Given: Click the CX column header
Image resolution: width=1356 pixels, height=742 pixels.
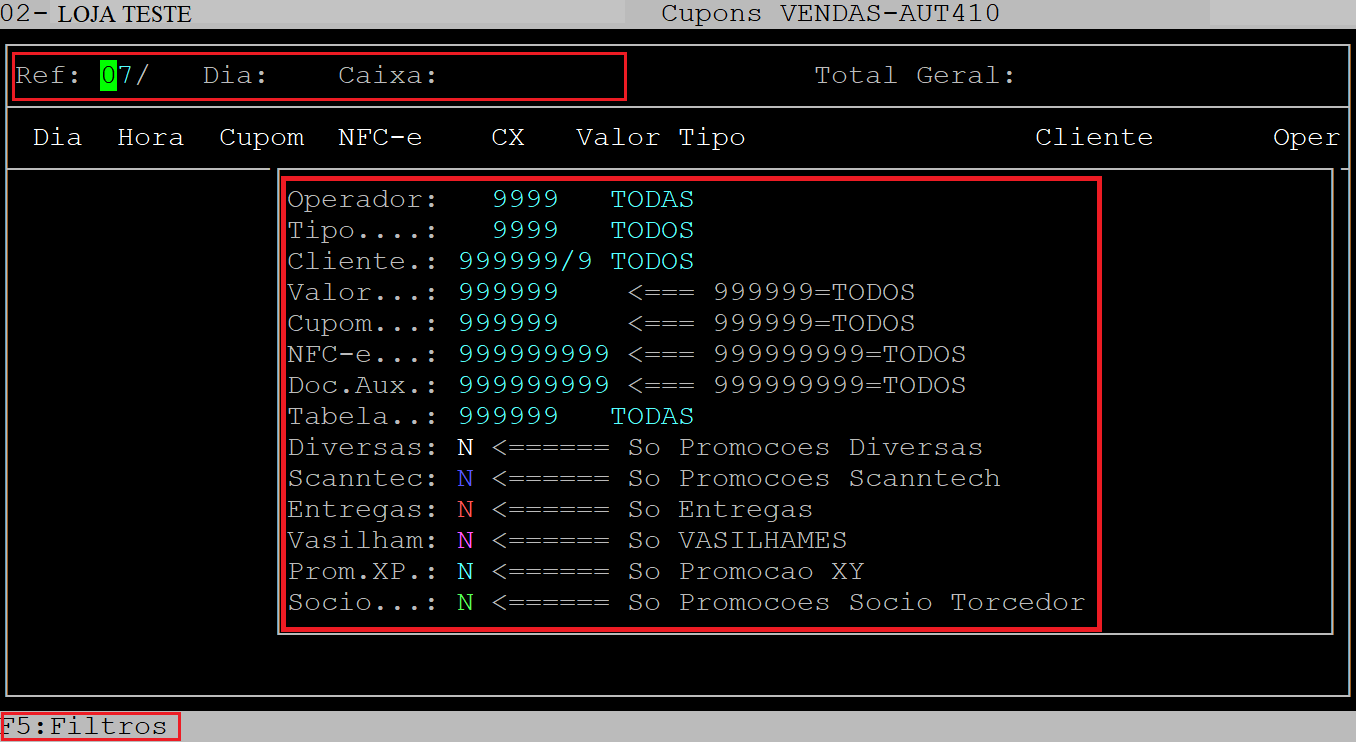Looking at the screenshot, I should click(x=508, y=137).
